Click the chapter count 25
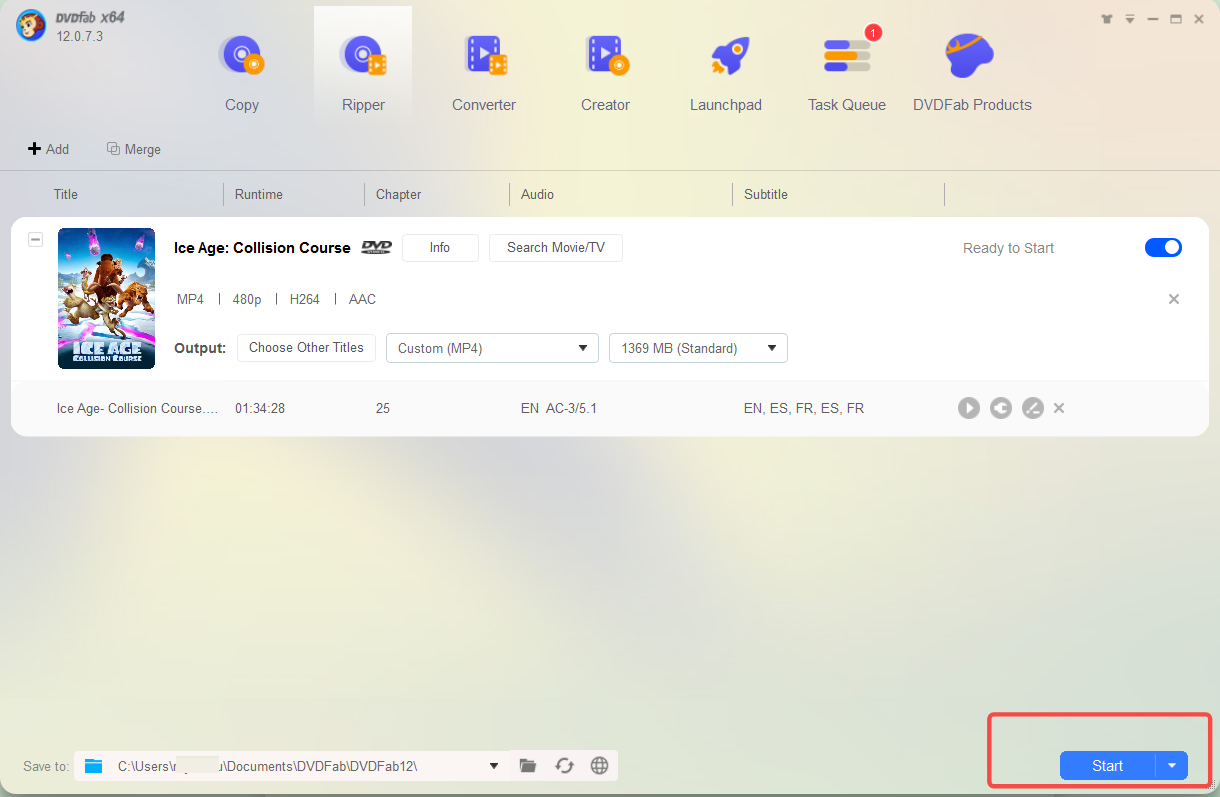 click(x=383, y=408)
